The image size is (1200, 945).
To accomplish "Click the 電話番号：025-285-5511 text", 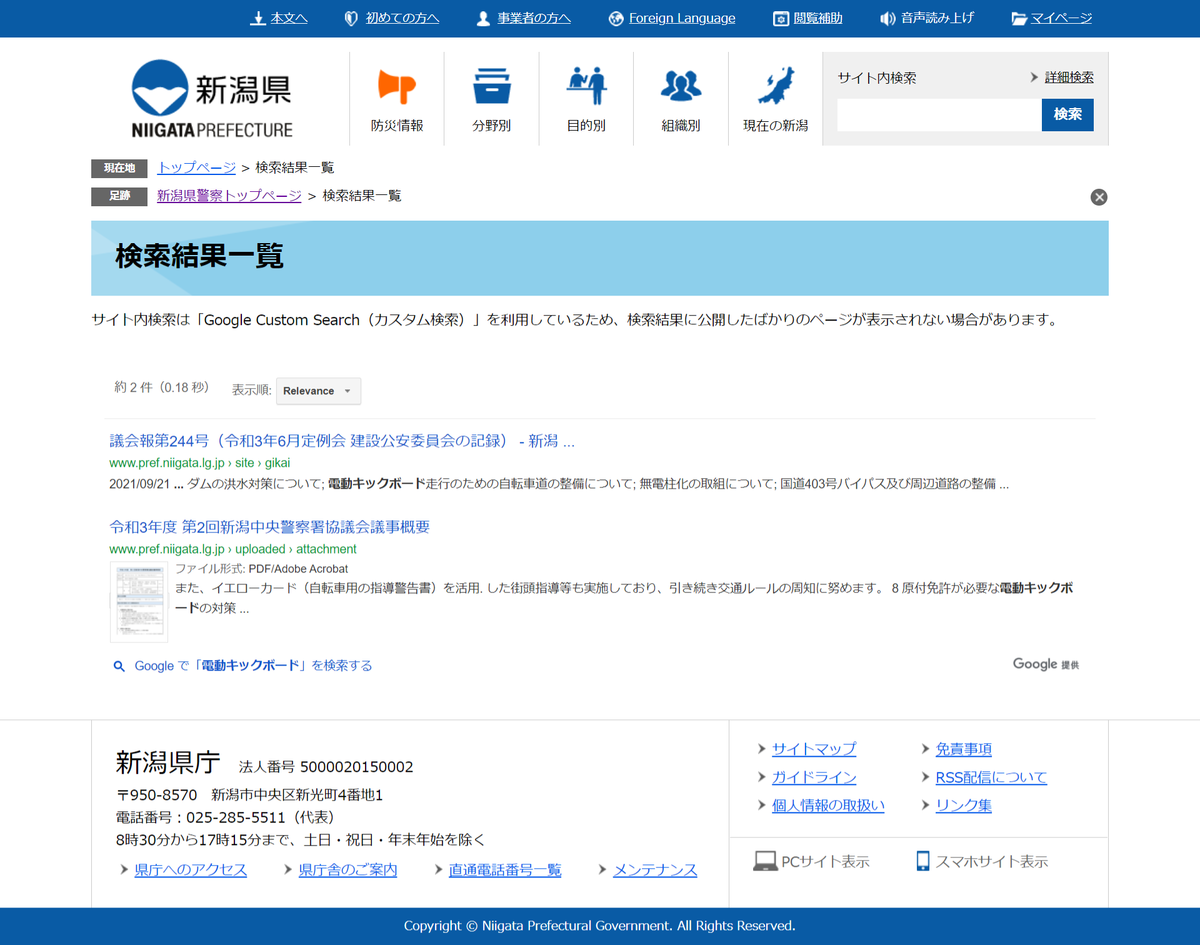I will pos(225,817).
